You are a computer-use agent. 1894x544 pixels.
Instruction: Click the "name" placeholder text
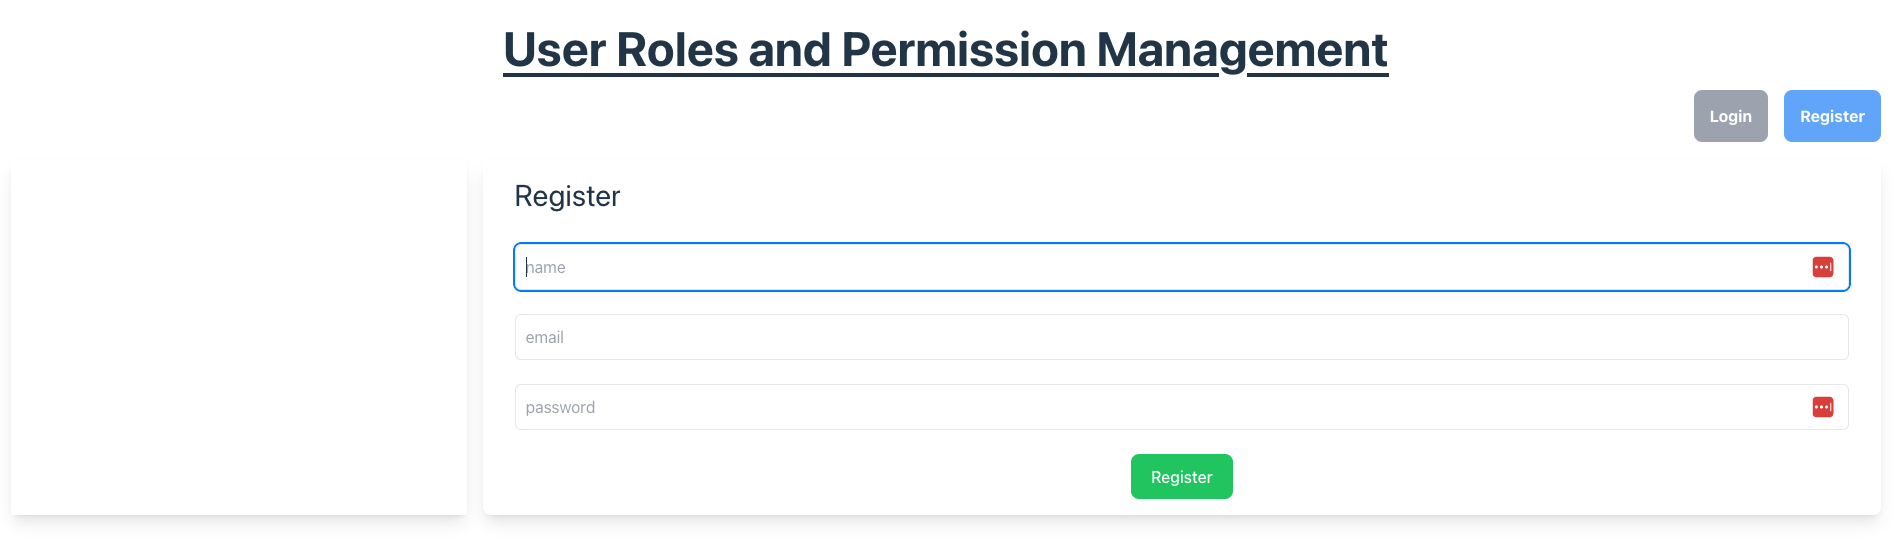[x=547, y=268]
